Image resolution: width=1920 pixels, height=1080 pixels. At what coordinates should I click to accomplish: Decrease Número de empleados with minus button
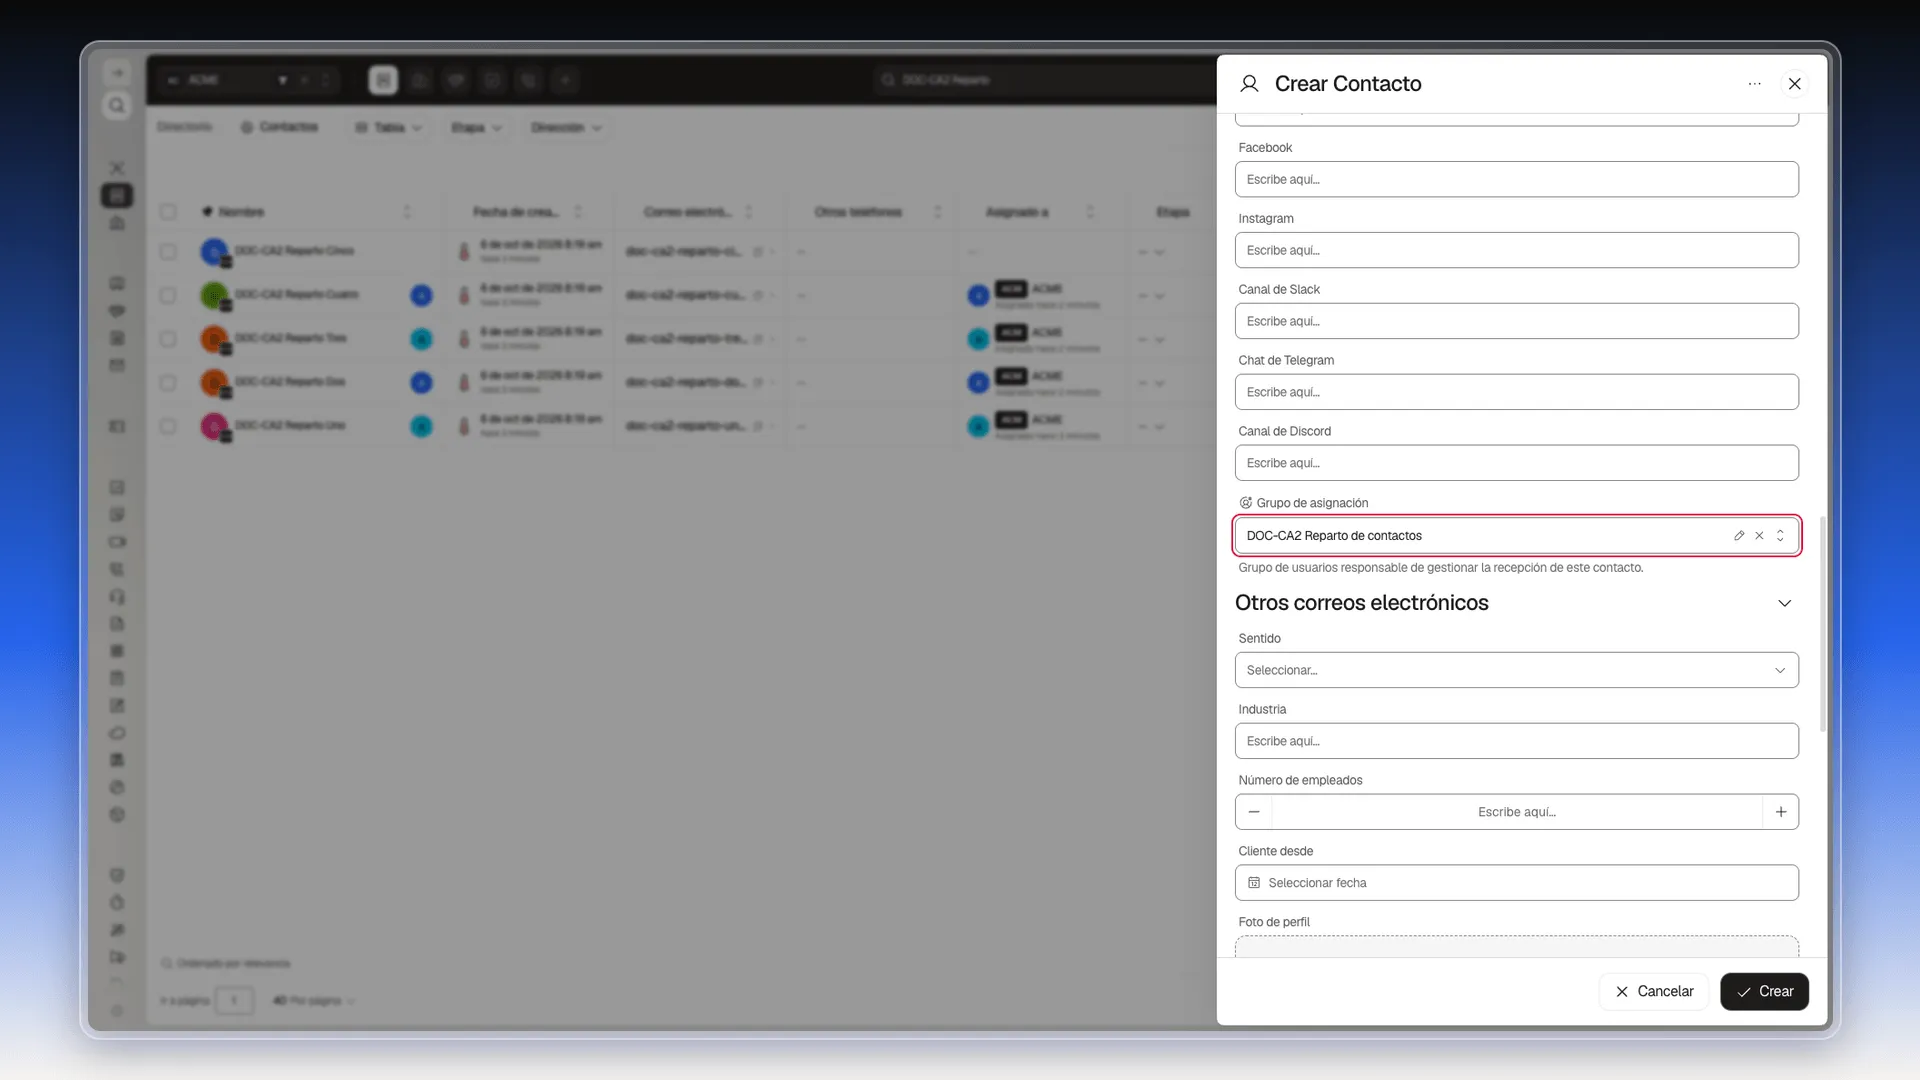point(1254,812)
